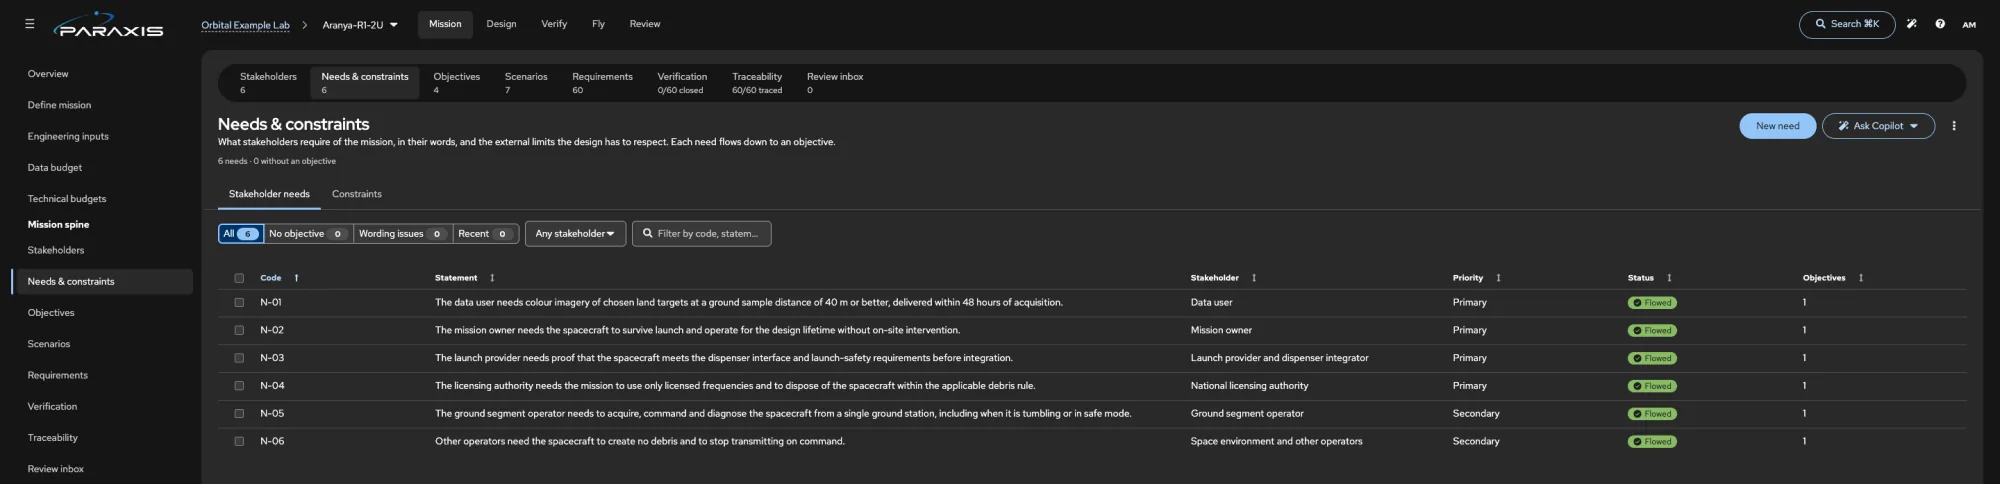Go to Data budget in the sidebar
Image resolution: width=2000 pixels, height=484 pixels.
click(x=55, y=168)
